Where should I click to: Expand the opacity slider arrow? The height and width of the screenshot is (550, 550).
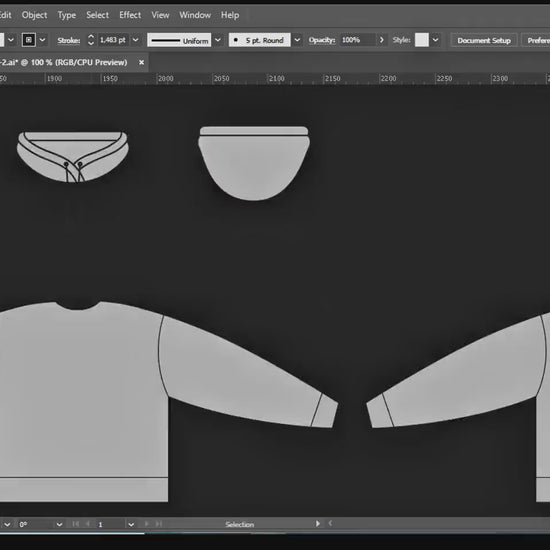(382, 40)
